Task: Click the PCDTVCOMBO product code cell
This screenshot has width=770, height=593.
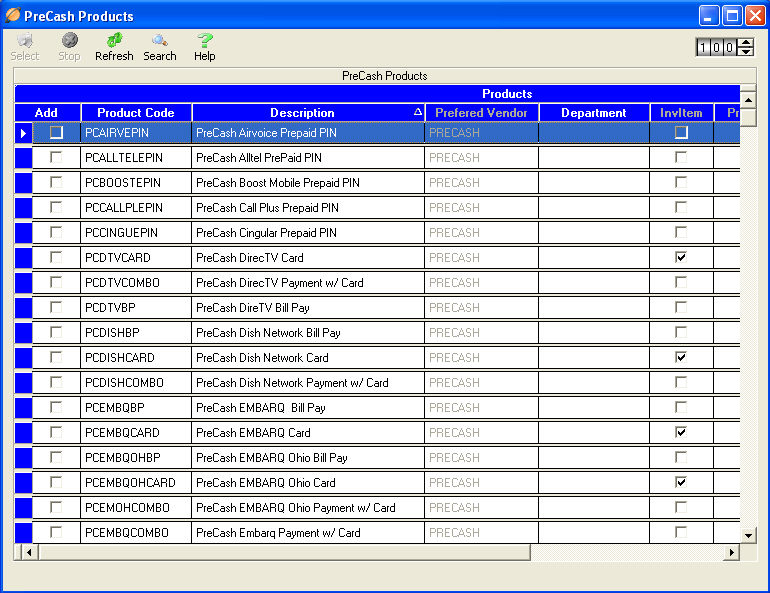Action: pyautogui.click(x=136, y=283)
